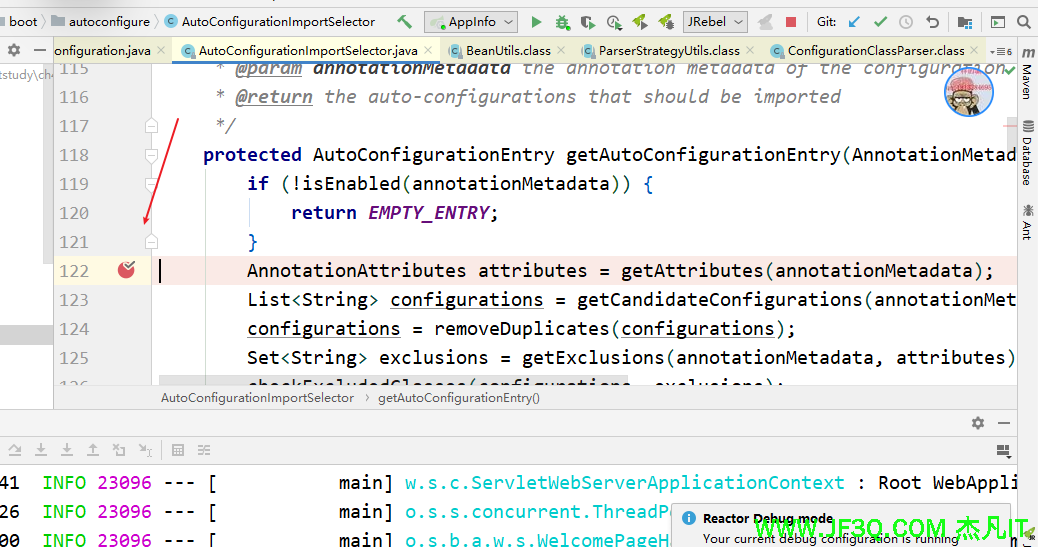The width and height of the screenshot is (1038, 547).
Task: Open the Search Everywhere magnifier
Action: 1025,21
